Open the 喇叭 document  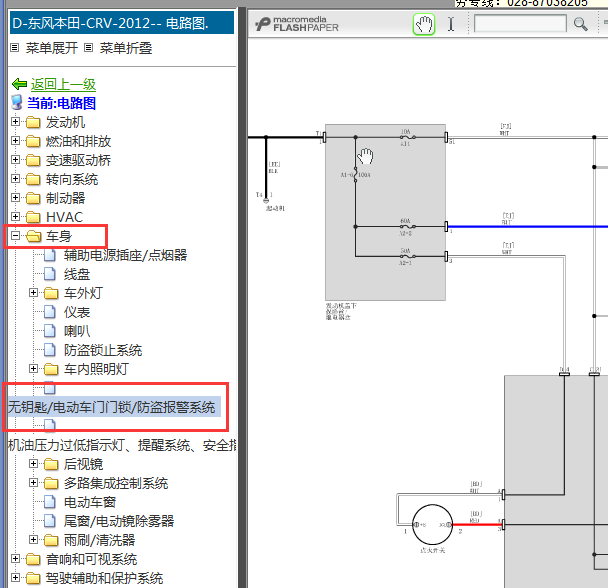(77, 331)
